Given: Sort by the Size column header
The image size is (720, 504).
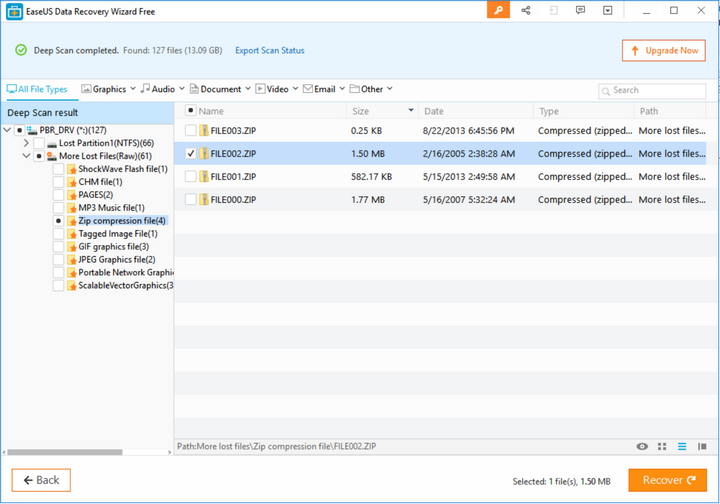Looking at the screenshot, I should click(382, 111).
